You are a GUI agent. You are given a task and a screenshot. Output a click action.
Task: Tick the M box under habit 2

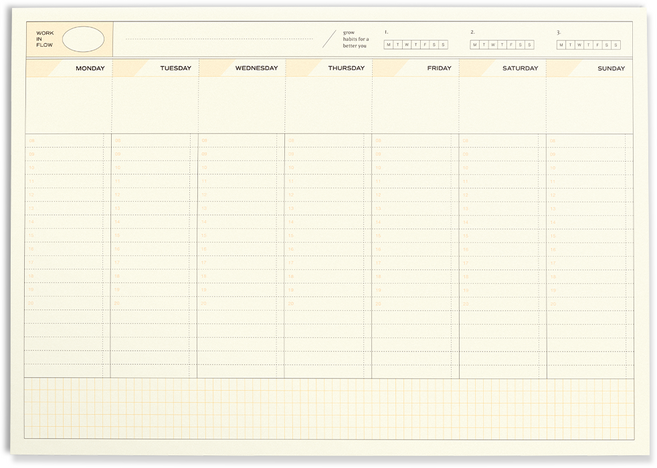pos(475,44)
